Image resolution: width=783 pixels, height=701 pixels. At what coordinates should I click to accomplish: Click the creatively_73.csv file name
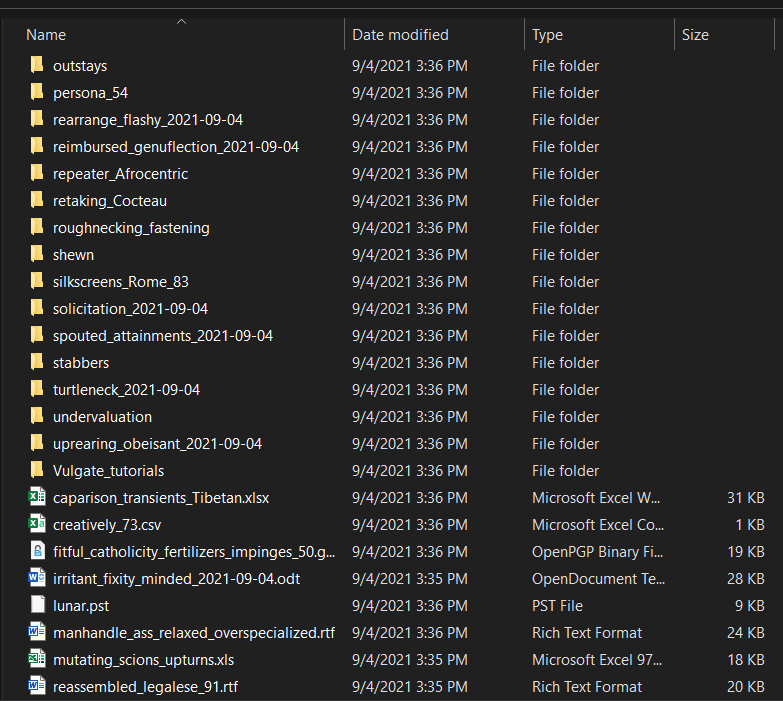107,525
